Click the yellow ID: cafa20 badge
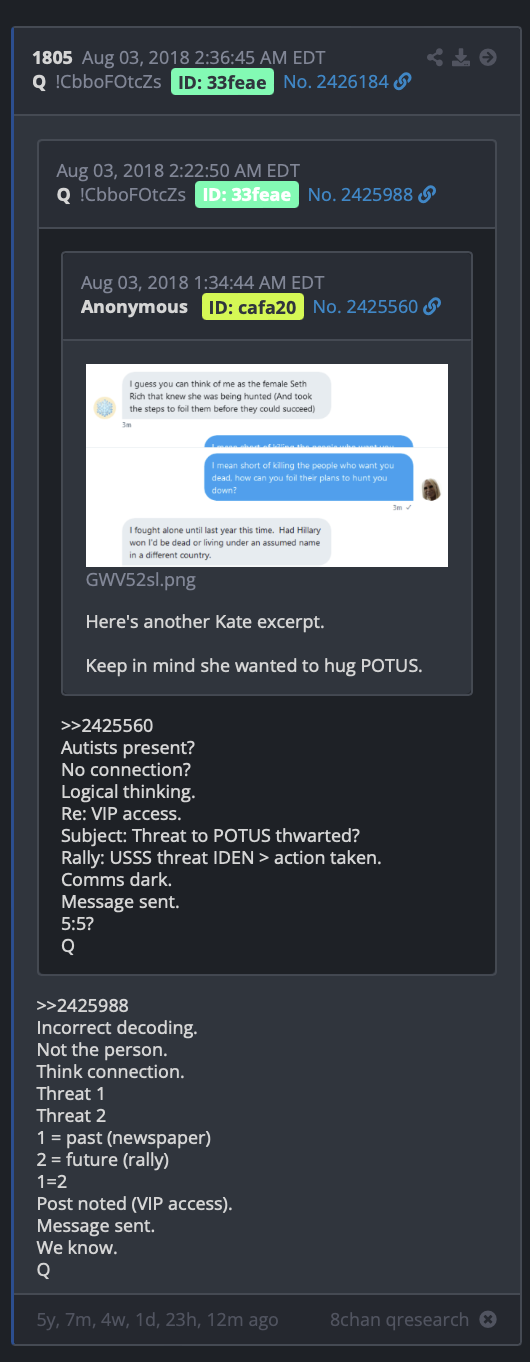Viewport: 530px width, 1362px height. tap(252, 307)
